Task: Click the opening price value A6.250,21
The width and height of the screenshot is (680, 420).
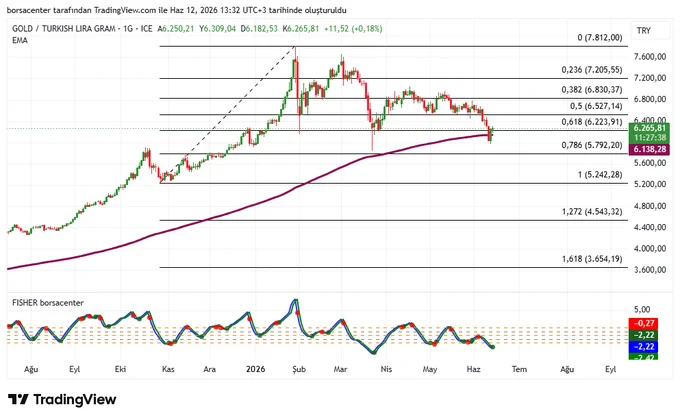Action: [x=176, y=29]
